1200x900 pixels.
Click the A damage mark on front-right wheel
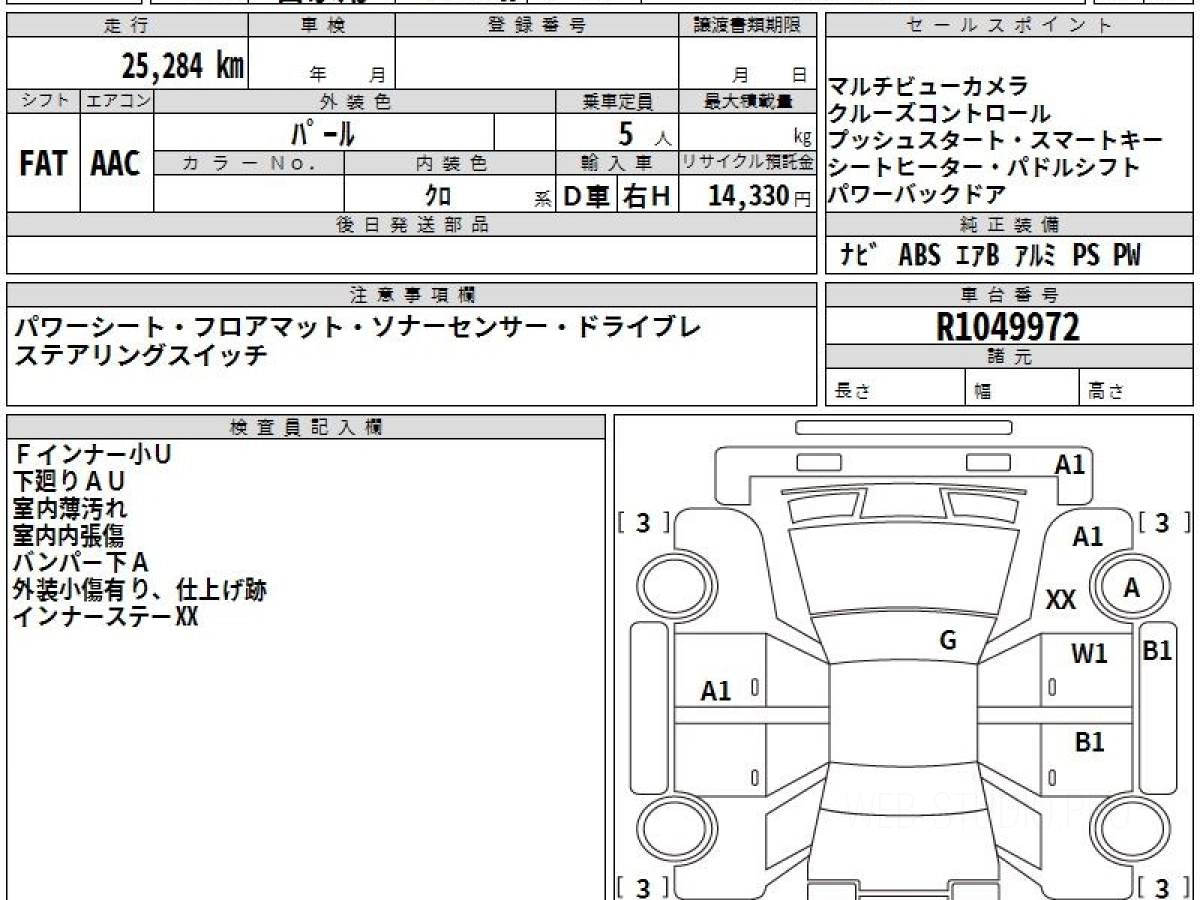[x=1131, y=588]
